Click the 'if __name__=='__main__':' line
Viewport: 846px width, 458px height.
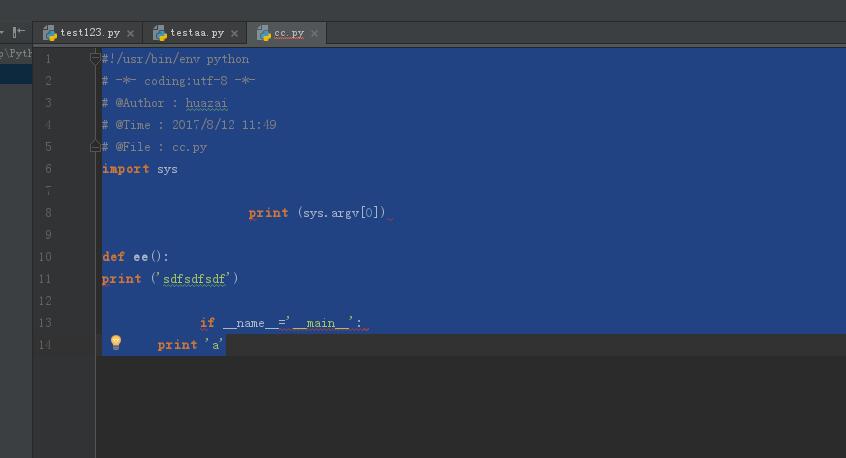click(281, 323)
